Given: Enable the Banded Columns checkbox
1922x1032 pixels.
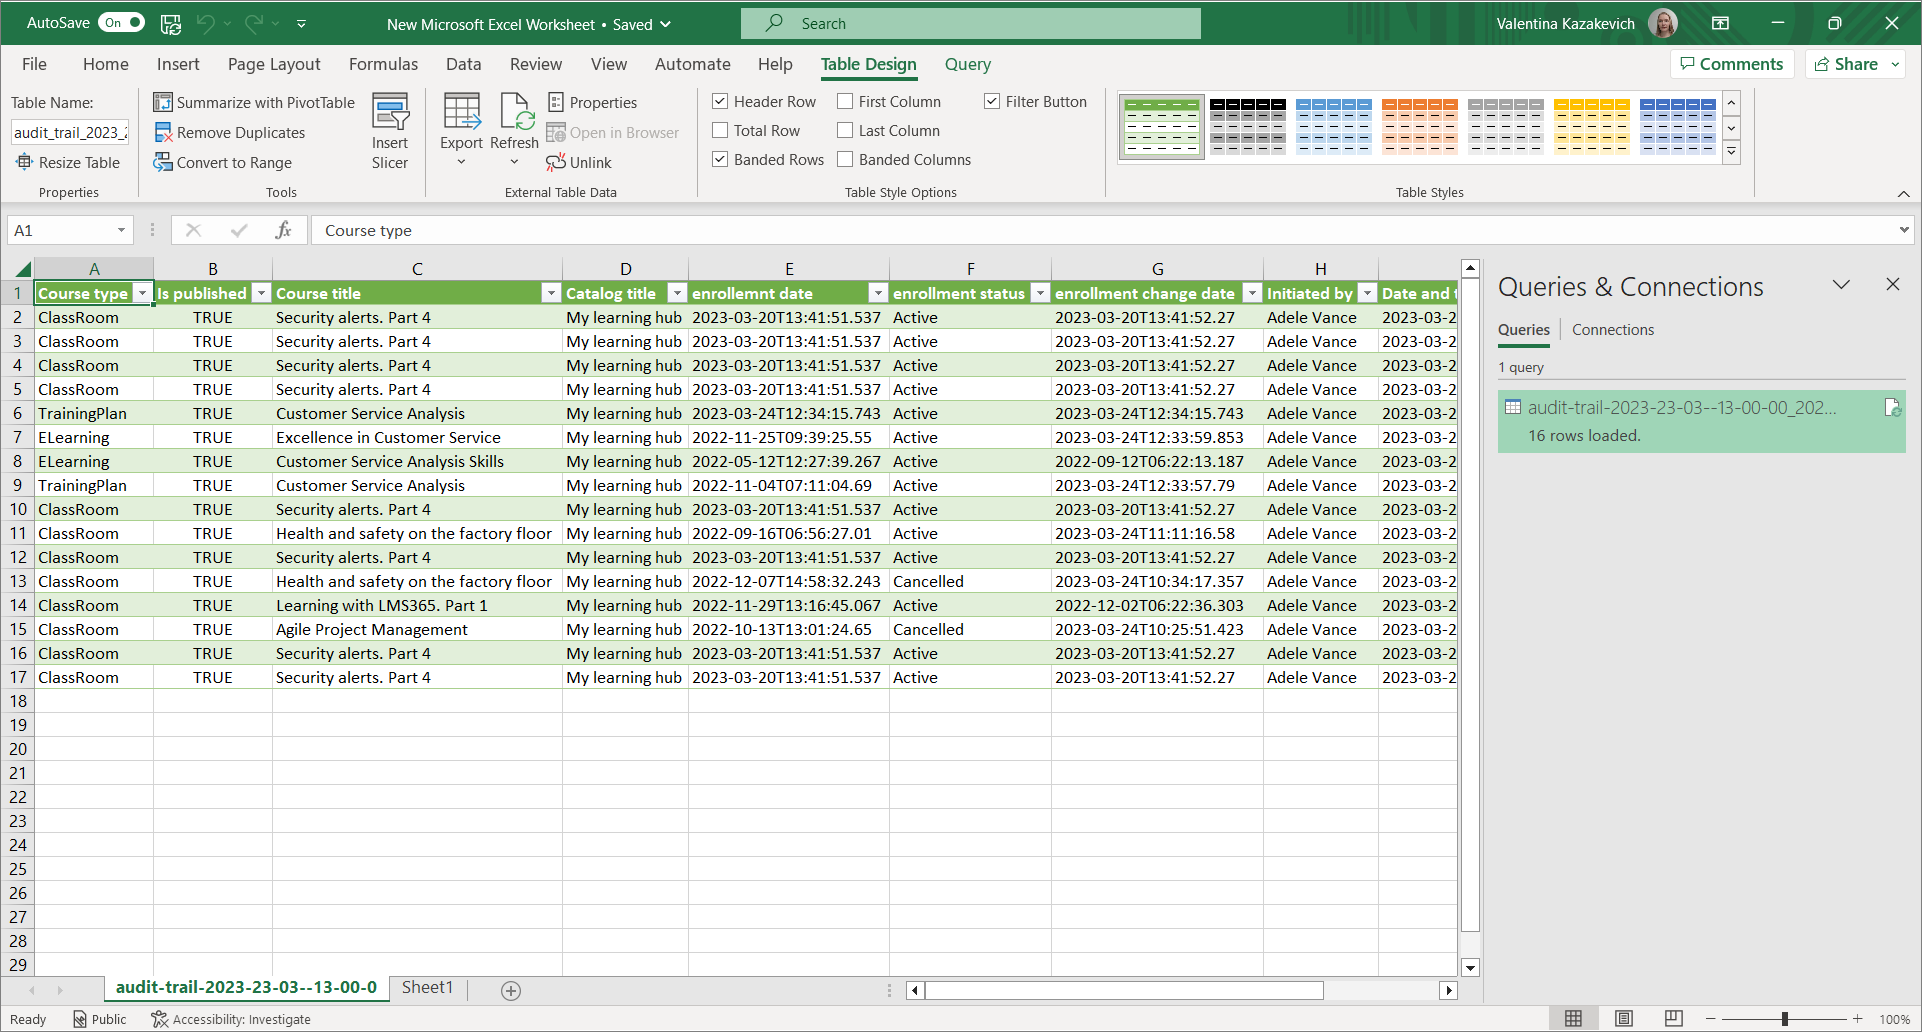Looking at the screenshot, I should pos(845,159).
